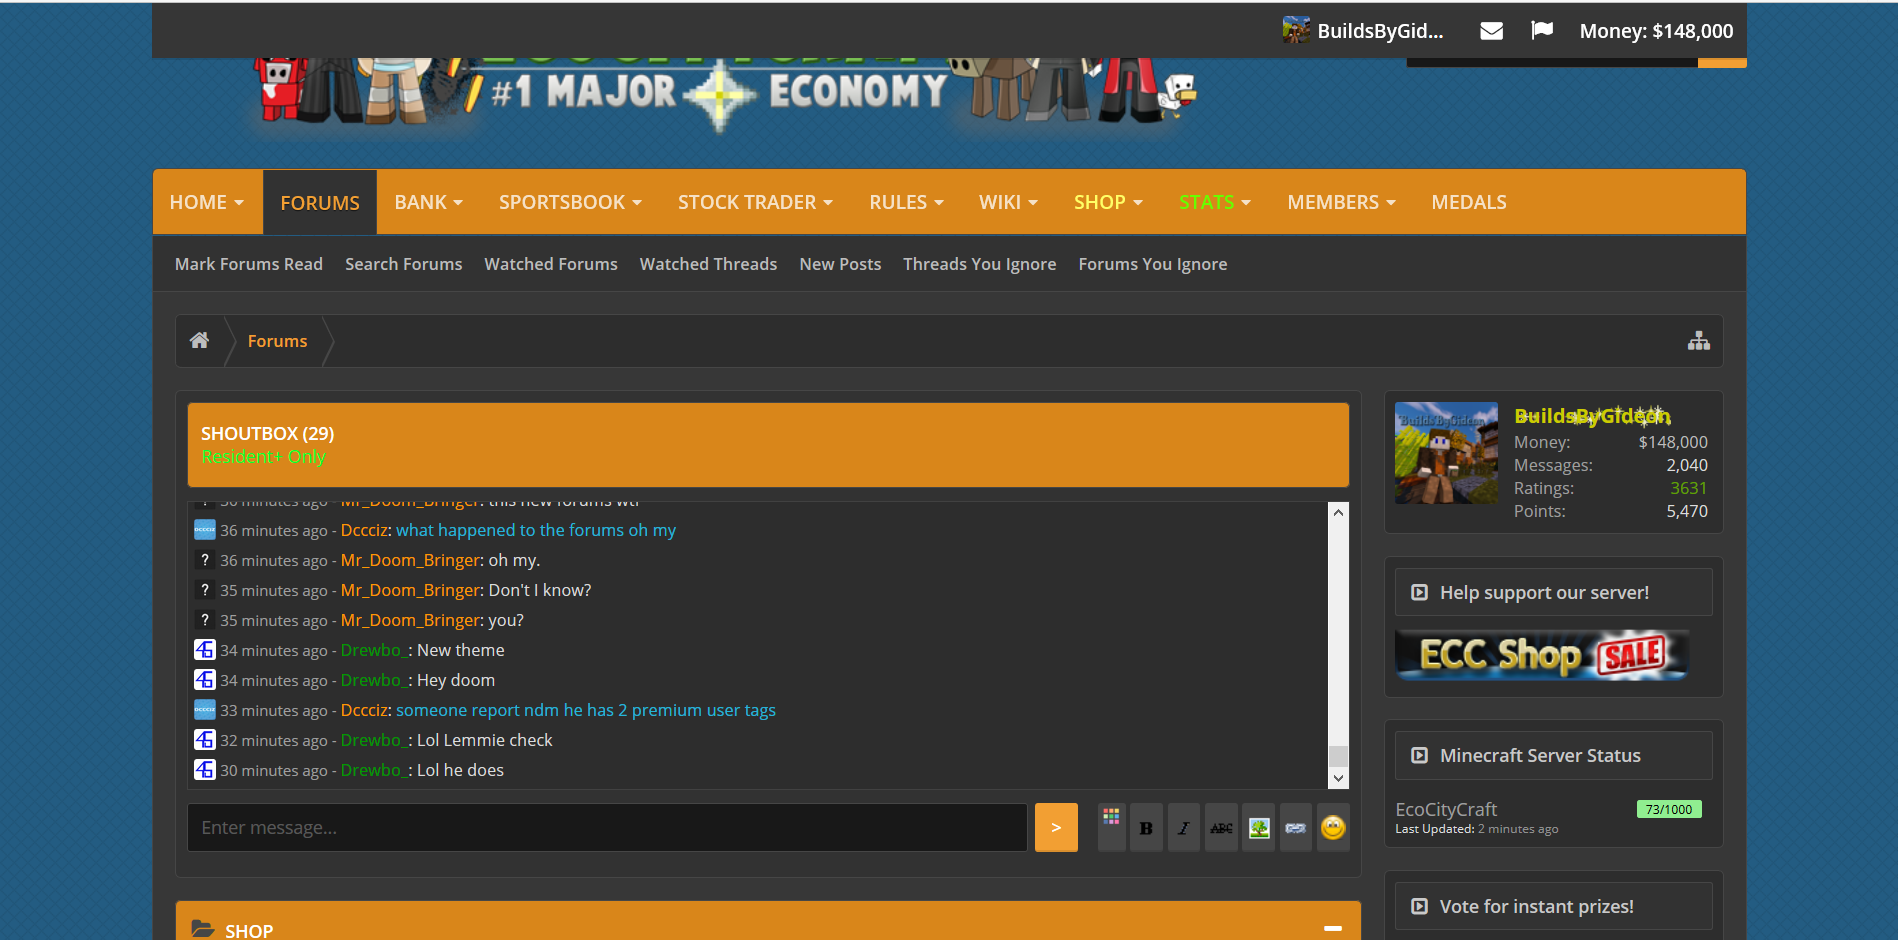Open Forums You Ignore
The width and height of the screenshot is (1898, 940).
1153,264
